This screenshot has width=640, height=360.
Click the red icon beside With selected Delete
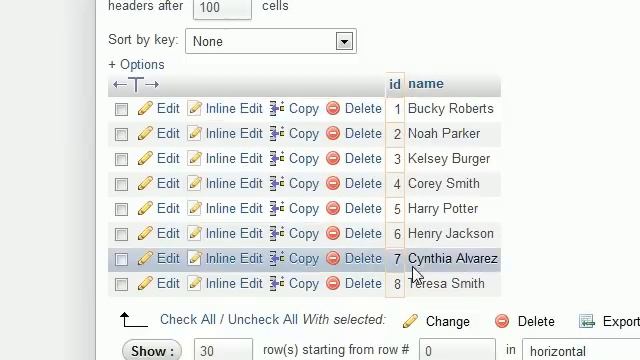(502, 321)
